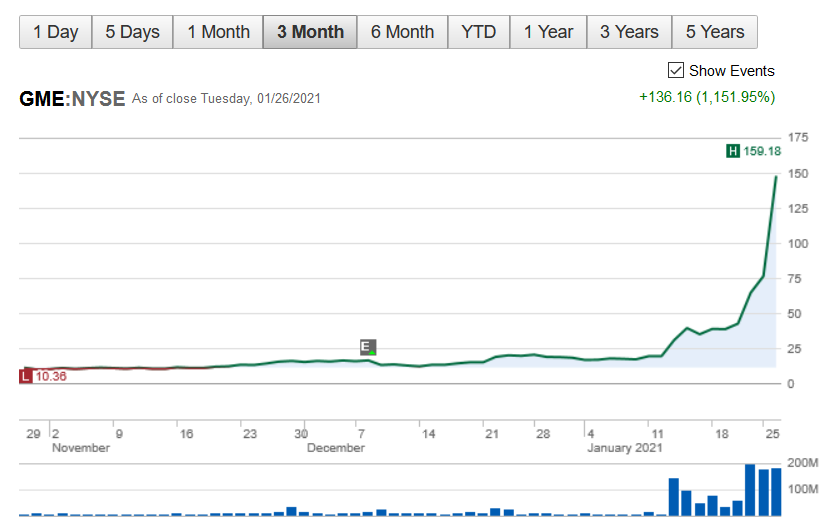
Task: Click the GME:NYSE ticker title
Action: 72,99
